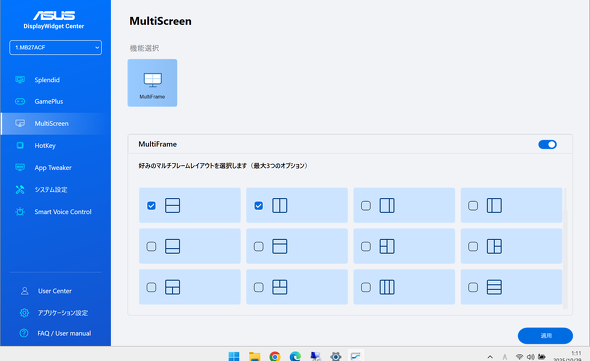The height and width of the screenshot is (361, 590).
Task: Uncheck the top-bottom split layout checkbox
Action: tap(151, 206)
